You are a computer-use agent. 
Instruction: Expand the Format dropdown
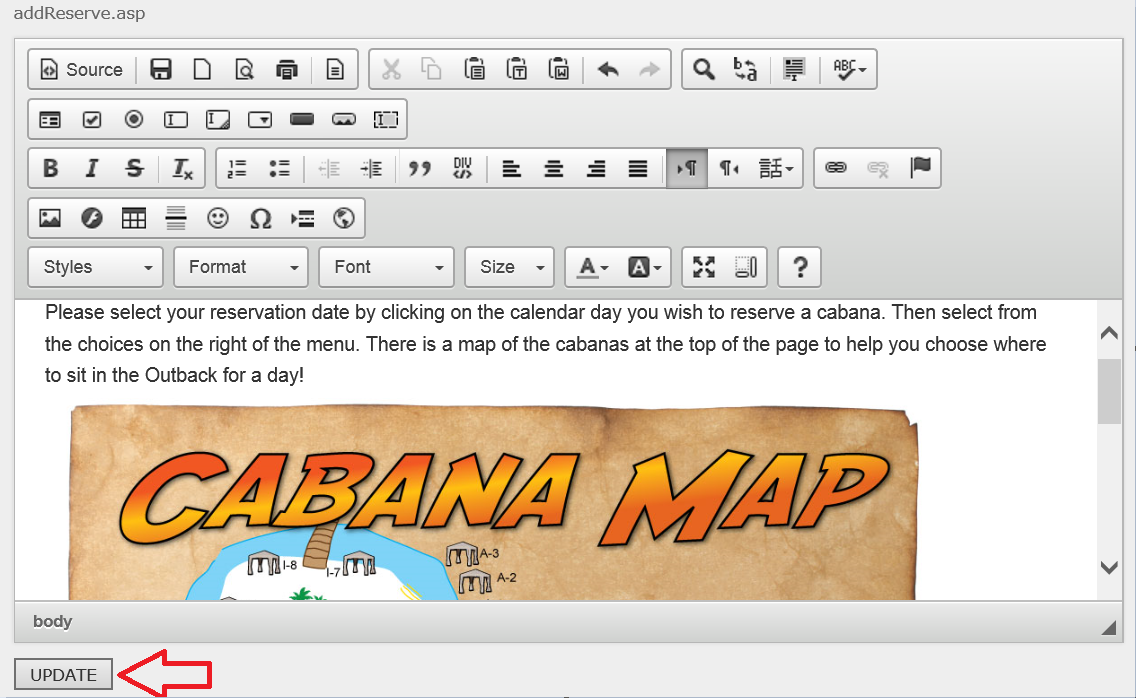click(241, 267)
